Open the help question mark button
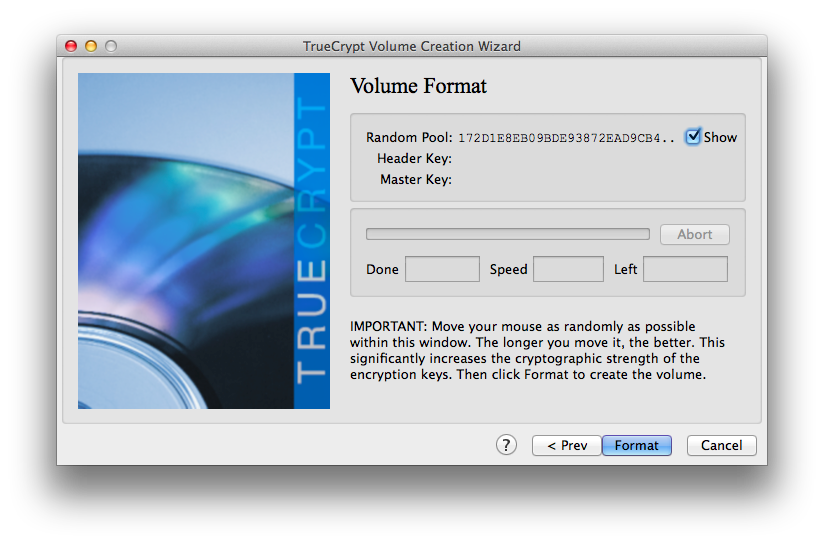This screenshot has width=824, height=544. tap(506, 445)
